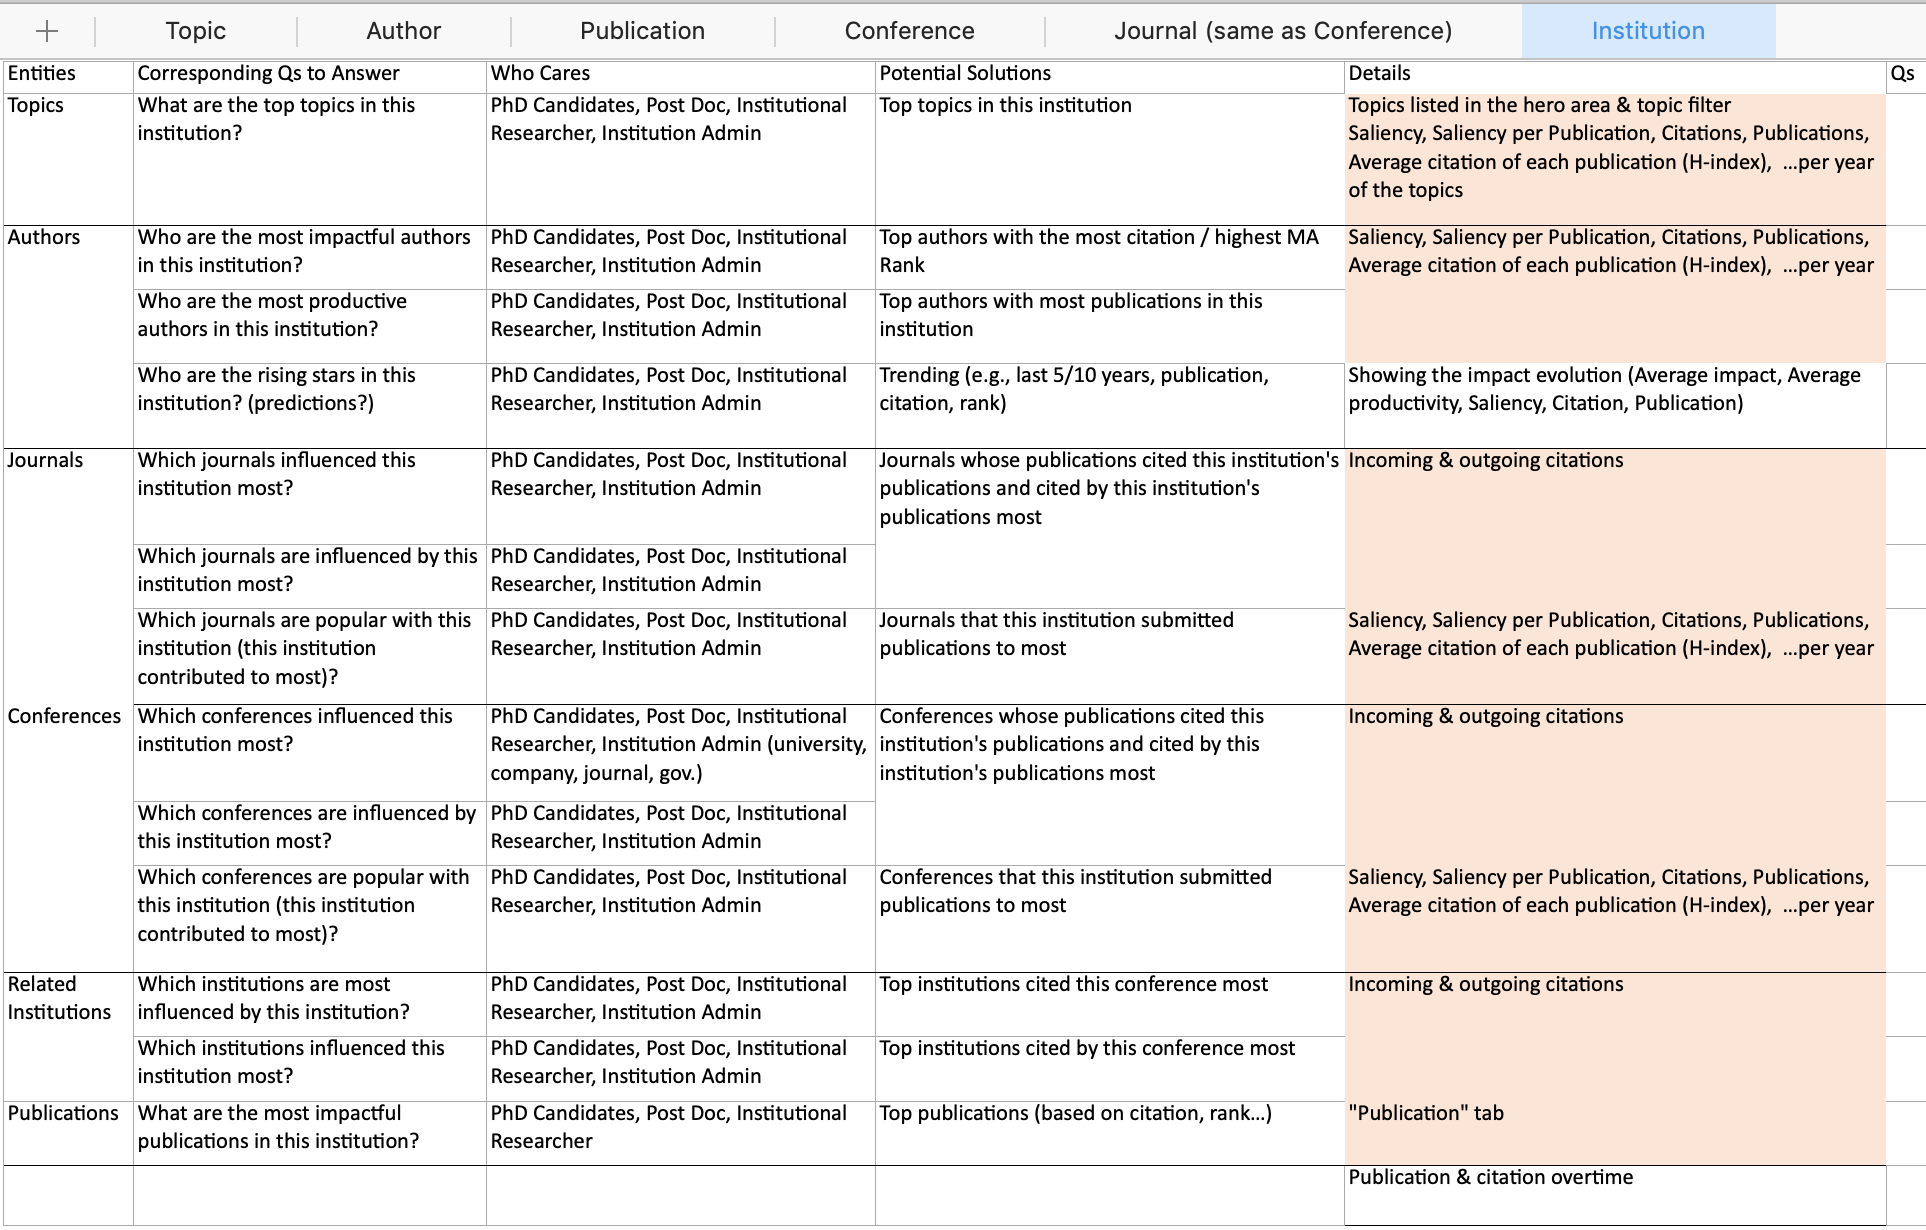Select 'Which conferences are influenced by this institution' cell
The width and height of the screenshot is (1926, 1230).
click(x=310, y=833)
